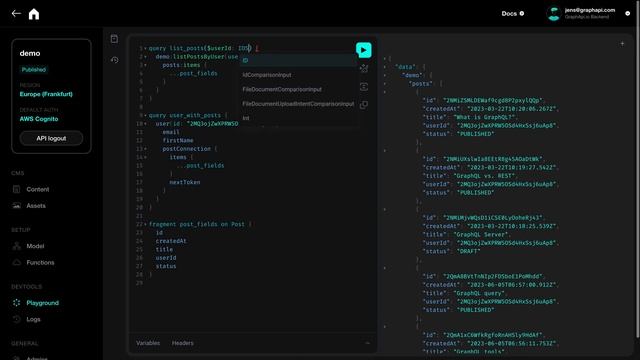
Task: Click the API logout button
Action: point(51,138)
